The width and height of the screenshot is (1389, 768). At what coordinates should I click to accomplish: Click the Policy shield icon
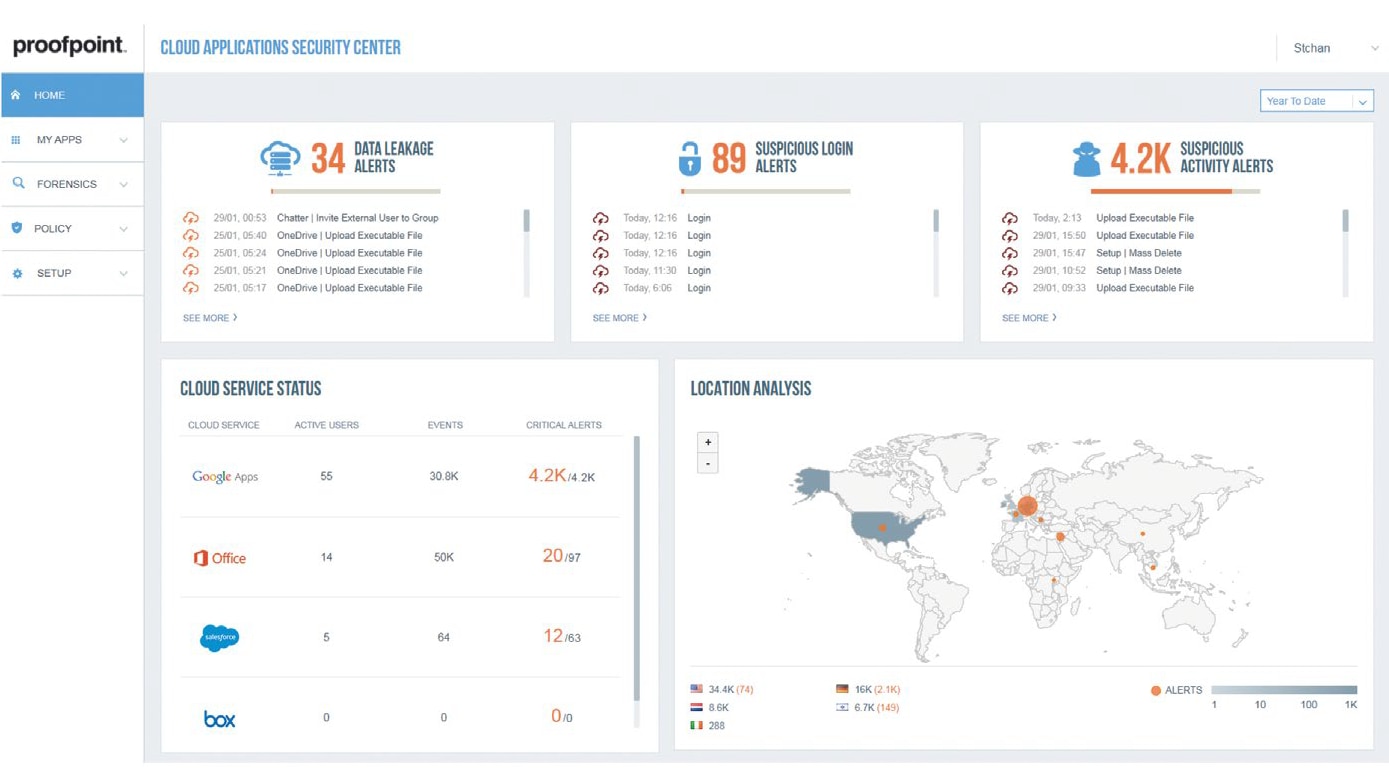(15, 228)
